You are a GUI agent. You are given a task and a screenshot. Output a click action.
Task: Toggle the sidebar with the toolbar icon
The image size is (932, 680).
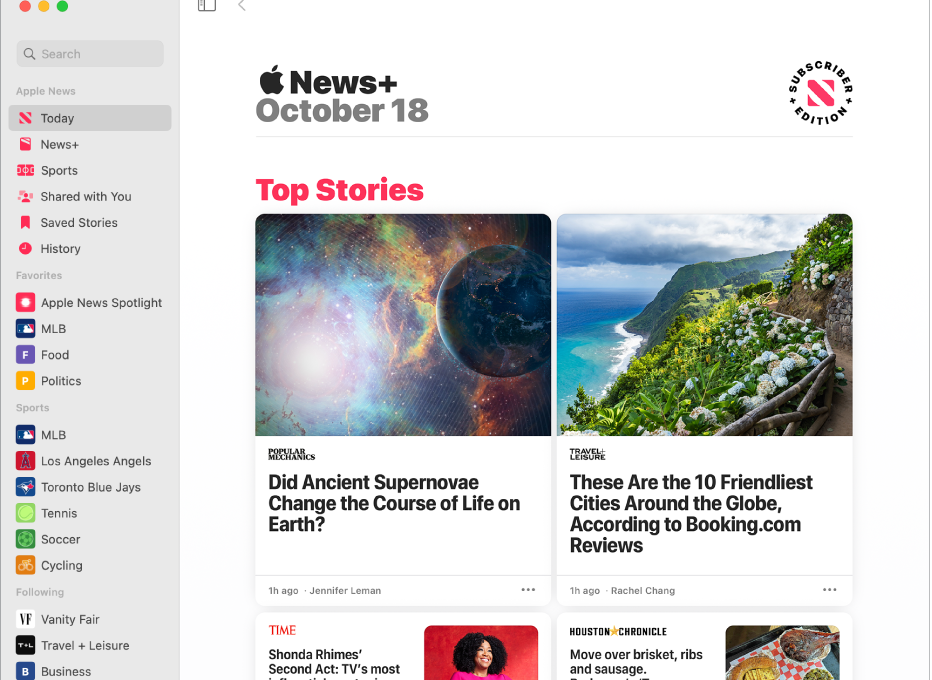pyautogui.click(x=207, y=5)
